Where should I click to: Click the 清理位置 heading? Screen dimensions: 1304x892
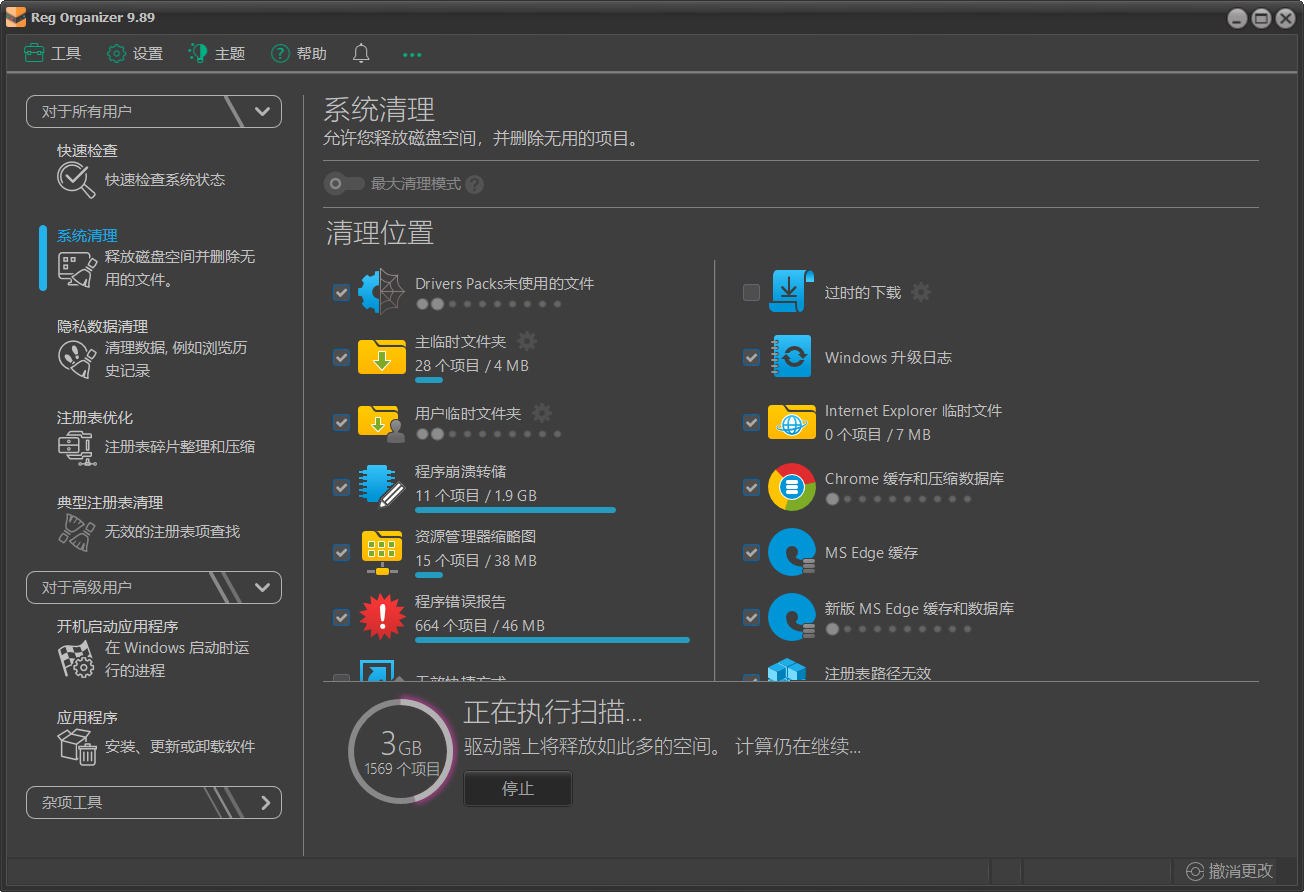coord(380,233)
